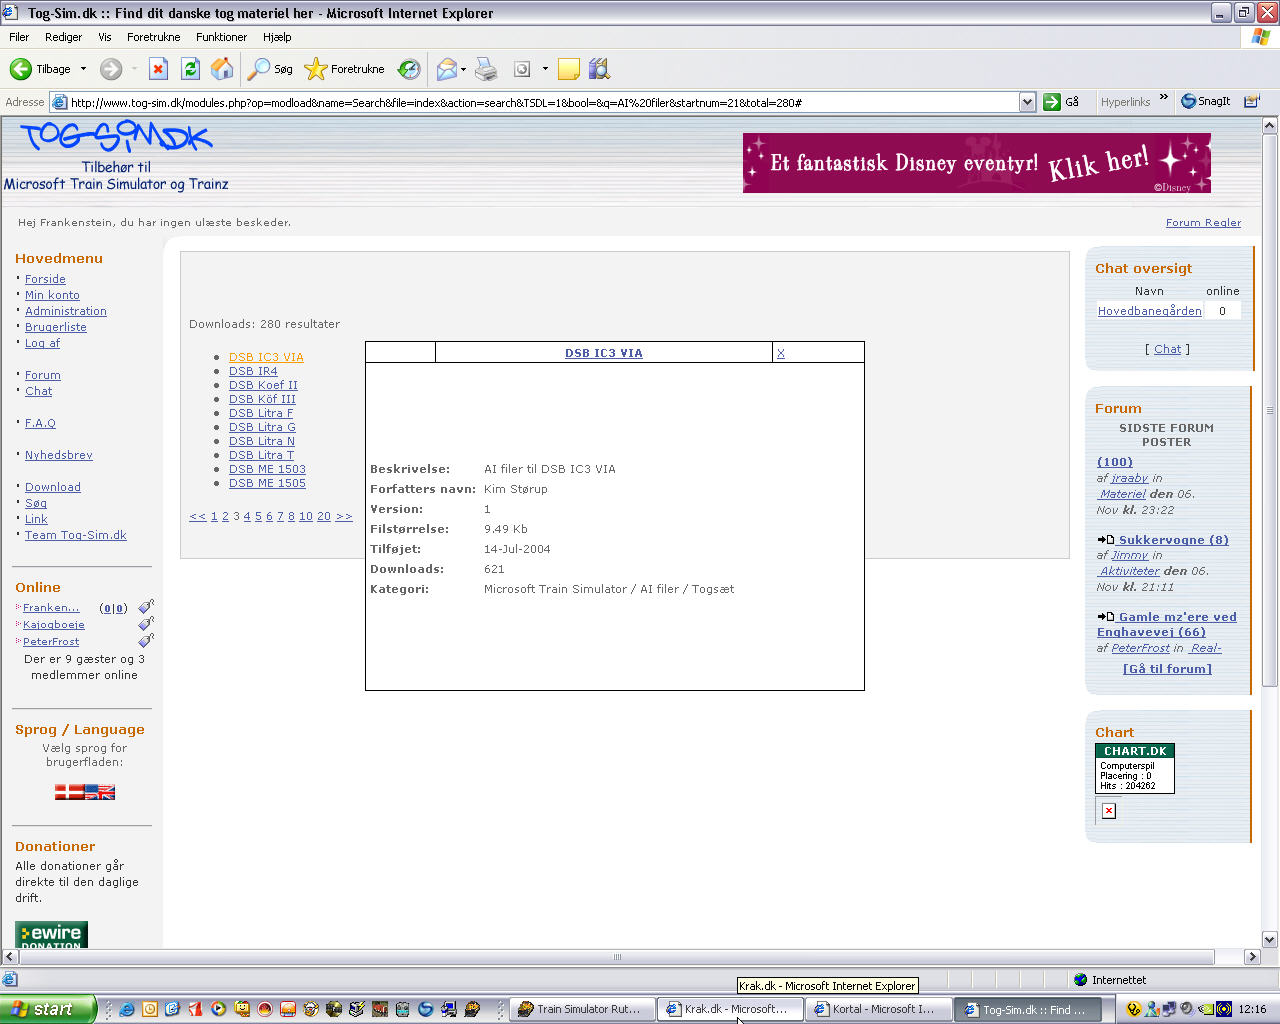Launch Windows Media Player from quick launch

pos(218,1009)
